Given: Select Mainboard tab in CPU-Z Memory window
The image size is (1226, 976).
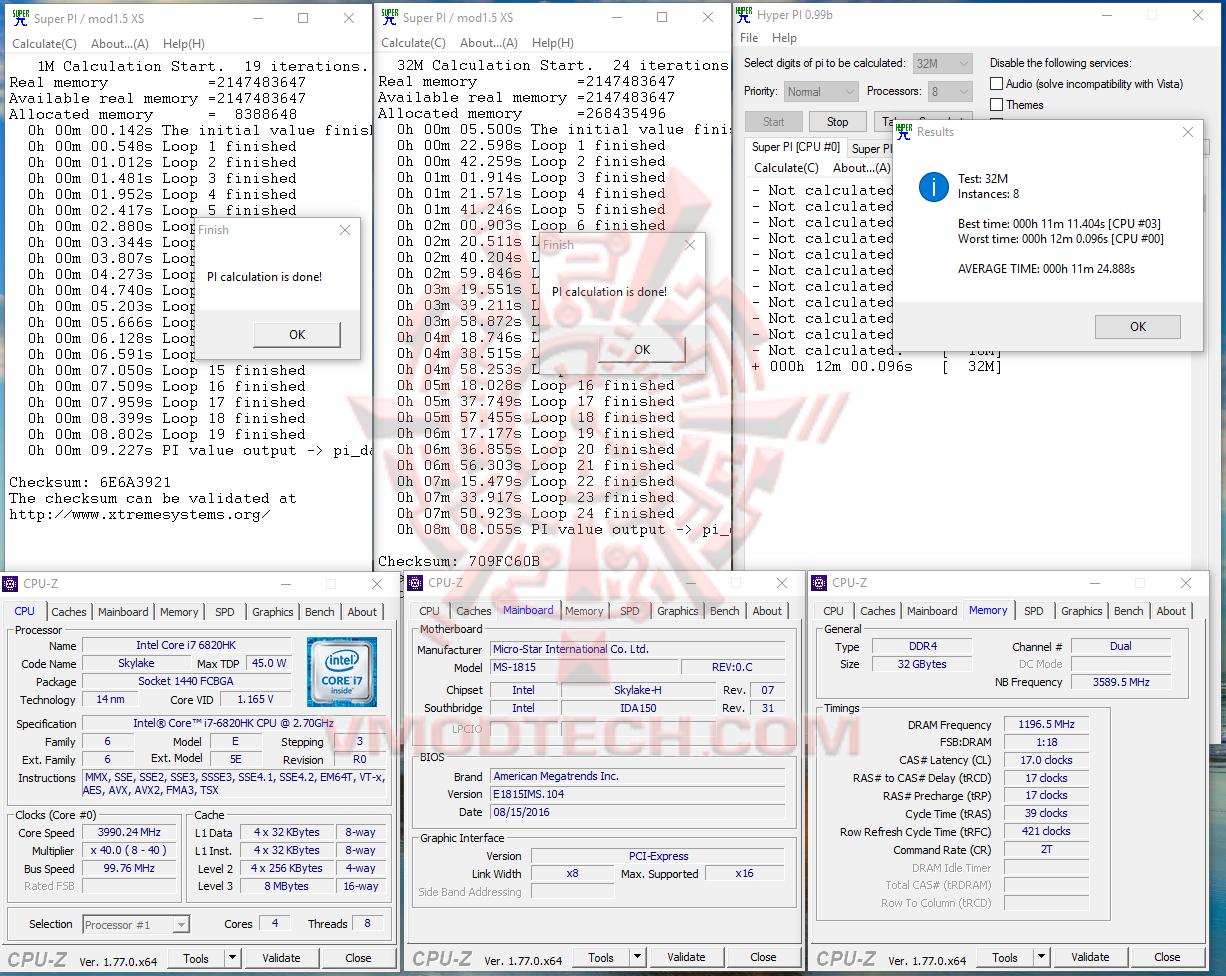Looking at the screenshot, I should (x=933, y=611).
